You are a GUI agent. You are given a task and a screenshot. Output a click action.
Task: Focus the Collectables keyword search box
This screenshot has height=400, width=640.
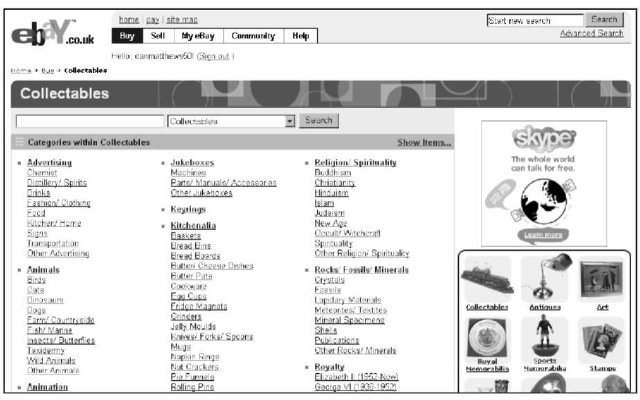coord(90,121)
